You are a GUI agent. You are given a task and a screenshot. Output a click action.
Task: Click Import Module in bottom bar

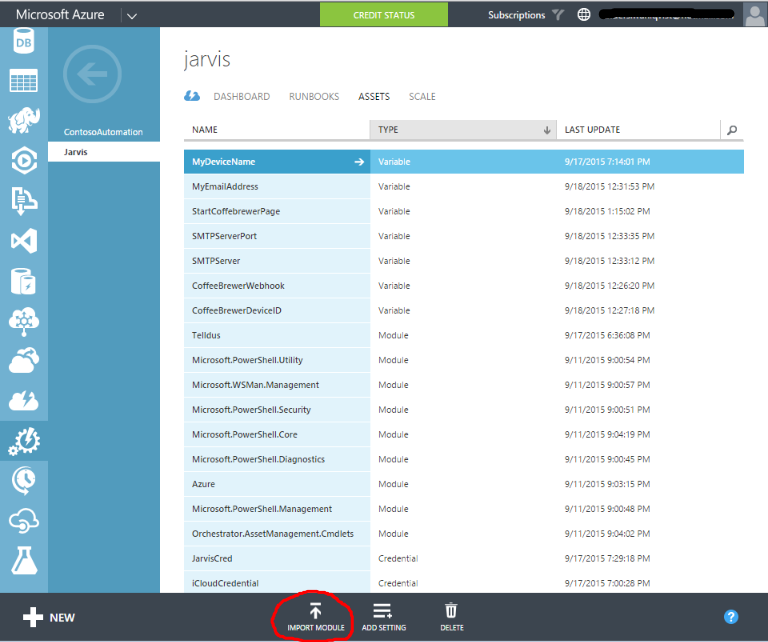coord(315,617)
